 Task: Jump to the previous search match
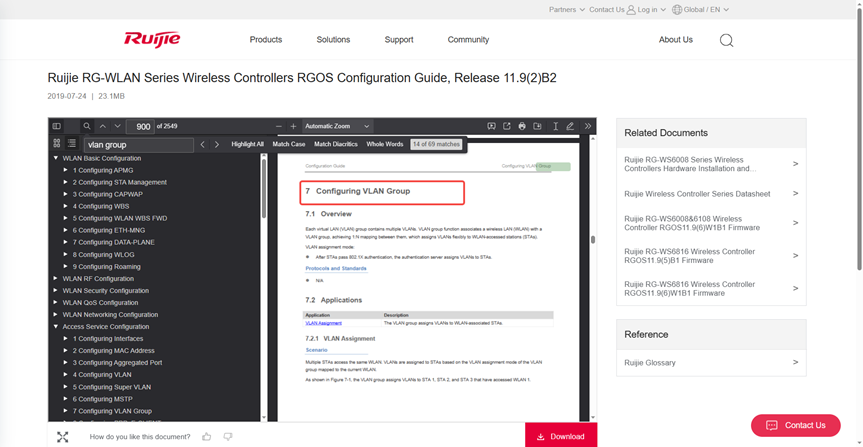point(203,144)
